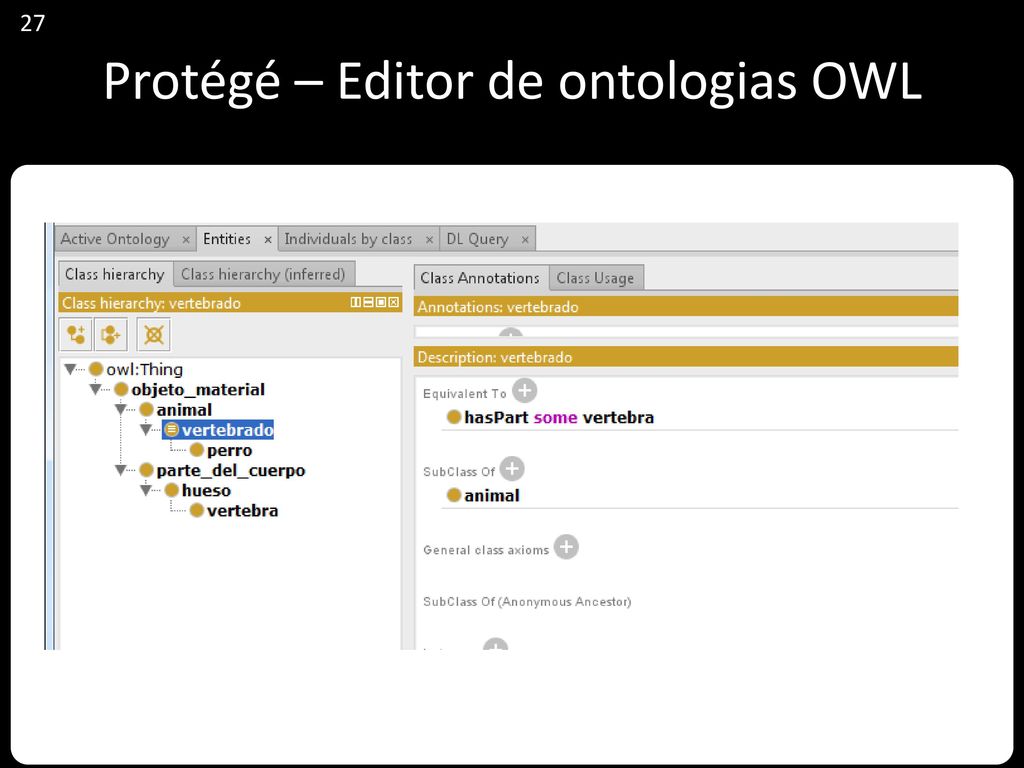Click the float view icon in Class hierarchy header
Screen dimensions: 1024x768
coord(380,302)
